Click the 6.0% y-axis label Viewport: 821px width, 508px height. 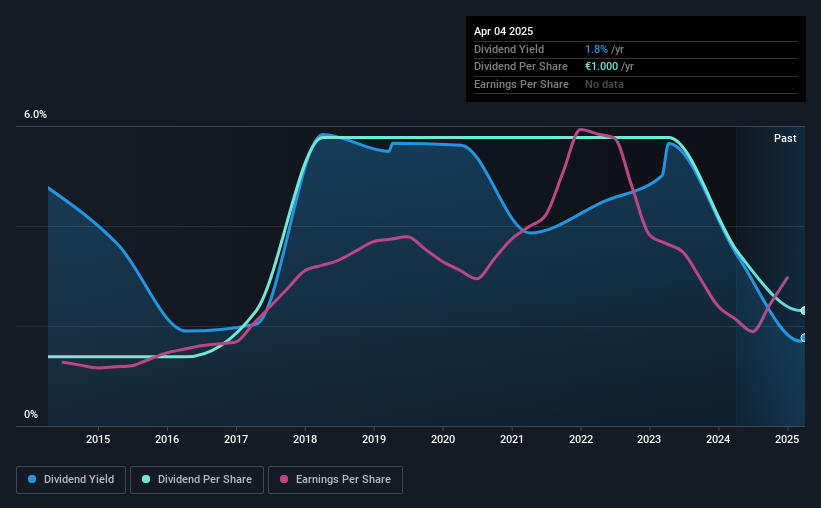pyautogui.click(x=35, y=114)
